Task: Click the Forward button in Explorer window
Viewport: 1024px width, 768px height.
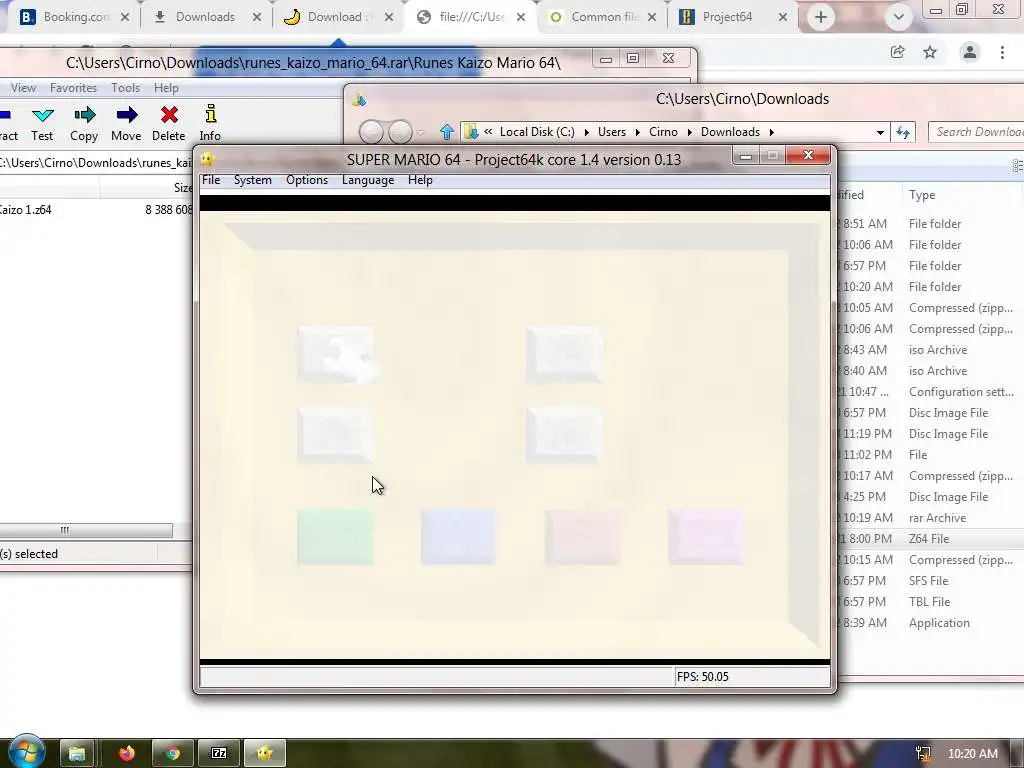Action: [x=400, y=132]
